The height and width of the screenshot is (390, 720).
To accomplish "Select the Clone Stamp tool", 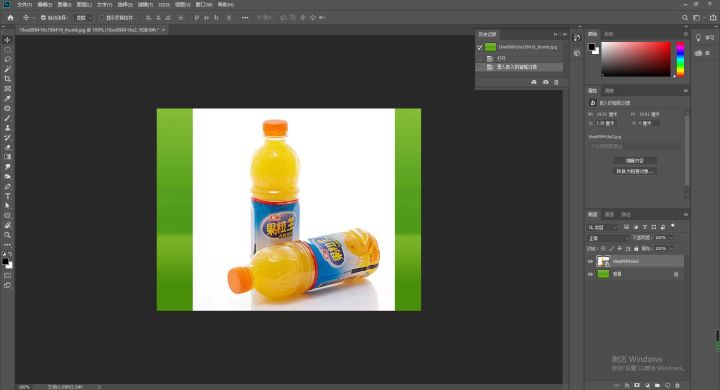I will (x=7, y=128).
